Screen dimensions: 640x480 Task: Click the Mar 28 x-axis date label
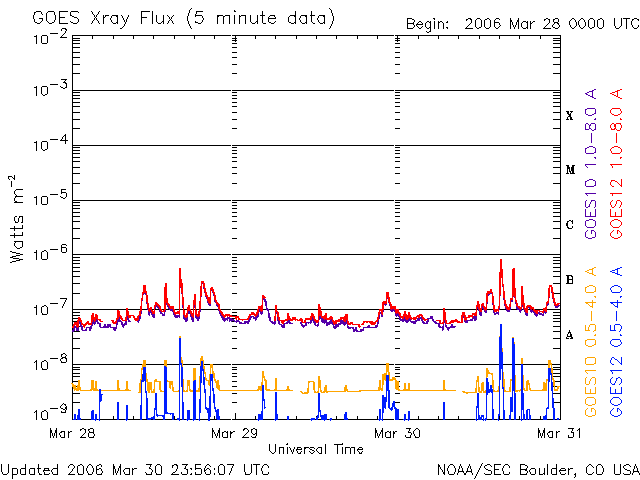[70, 434]
